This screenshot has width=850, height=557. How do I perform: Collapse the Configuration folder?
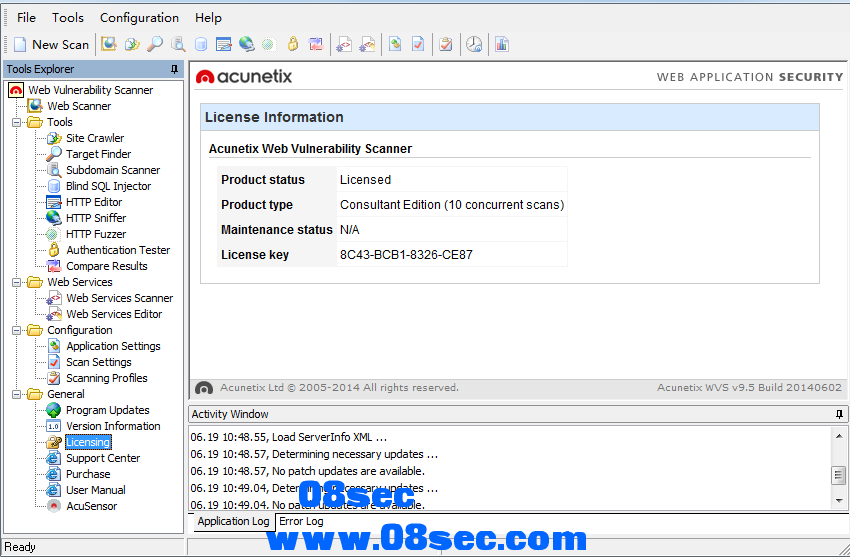(17, 331)
